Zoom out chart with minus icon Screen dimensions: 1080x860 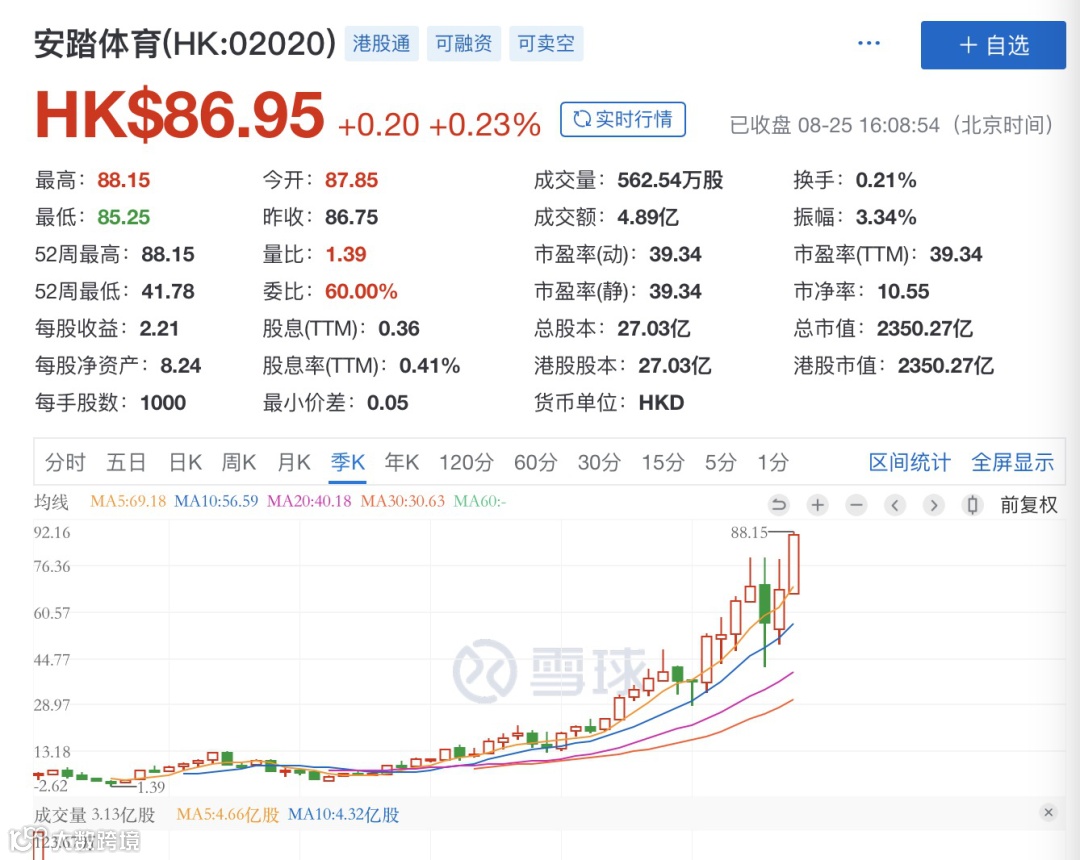(x=856, y=505)
